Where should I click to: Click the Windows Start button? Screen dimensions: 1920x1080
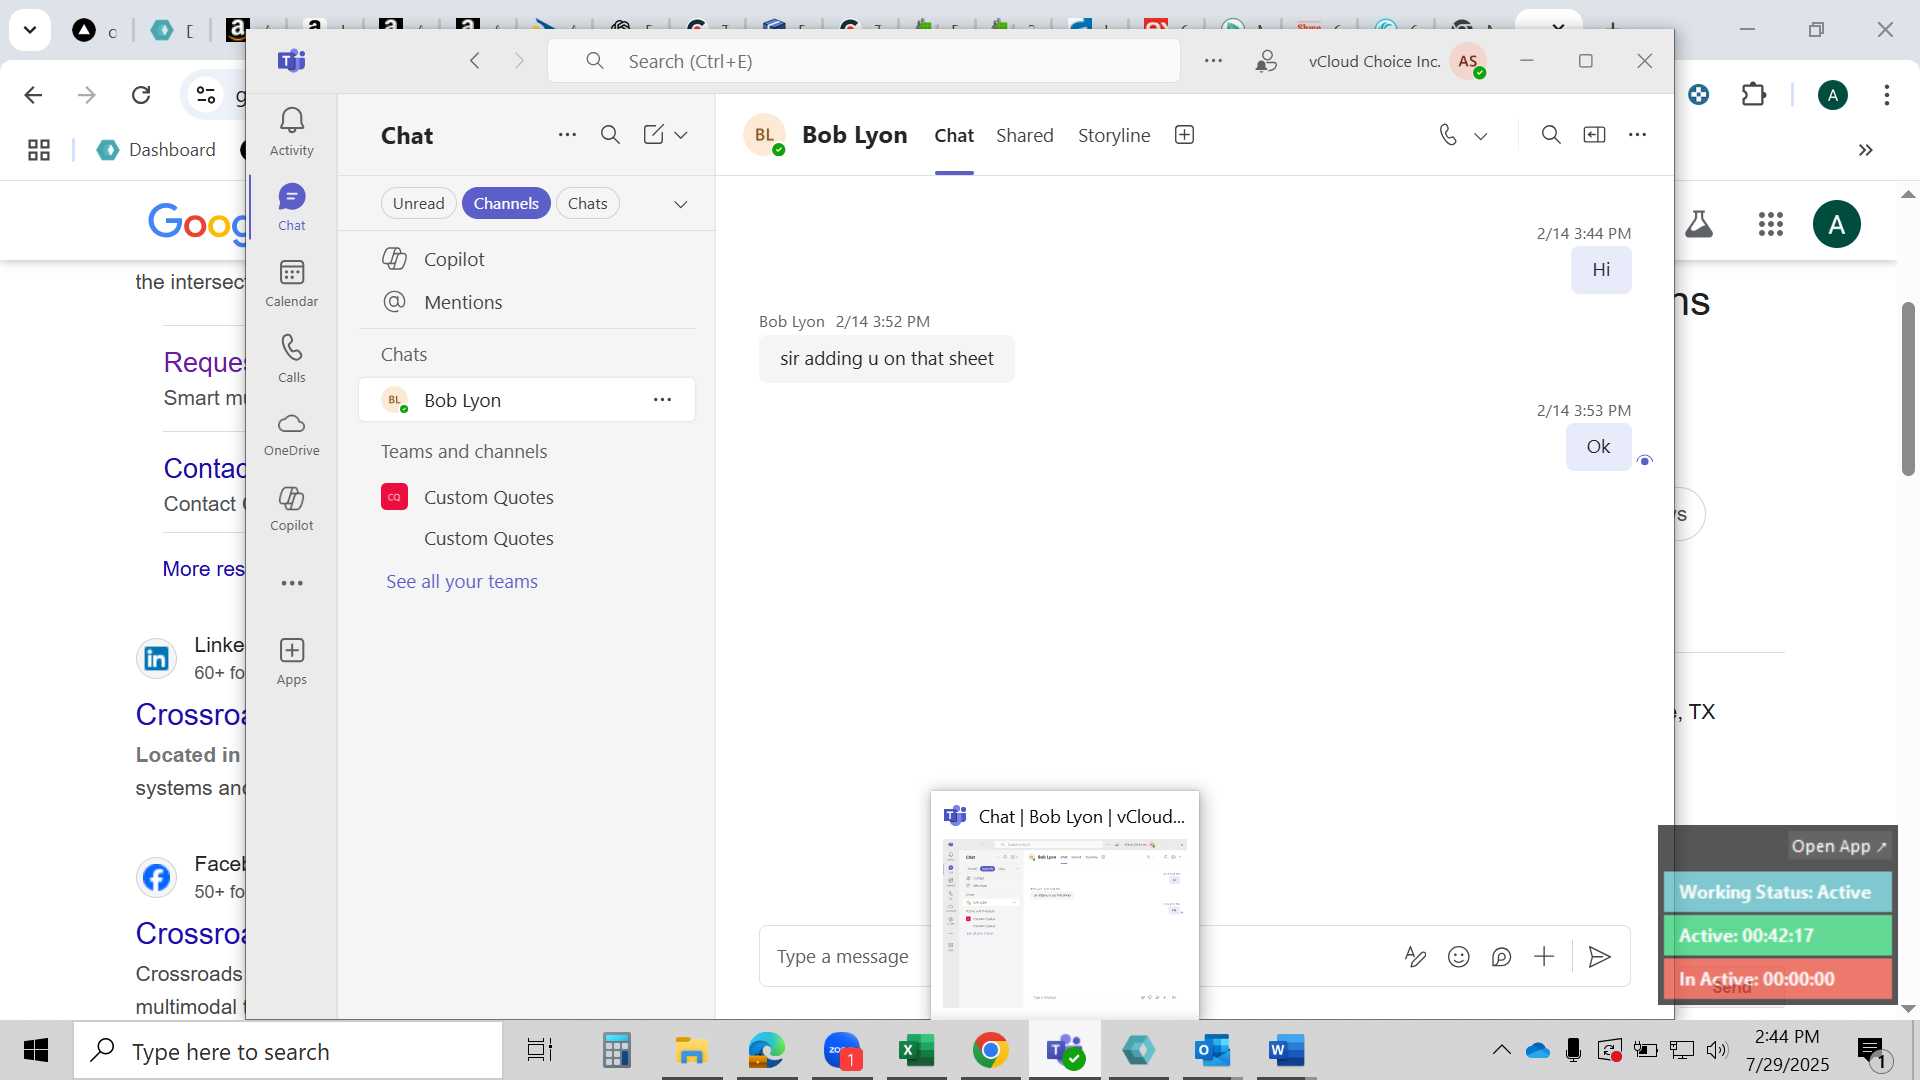point(36,1050)
